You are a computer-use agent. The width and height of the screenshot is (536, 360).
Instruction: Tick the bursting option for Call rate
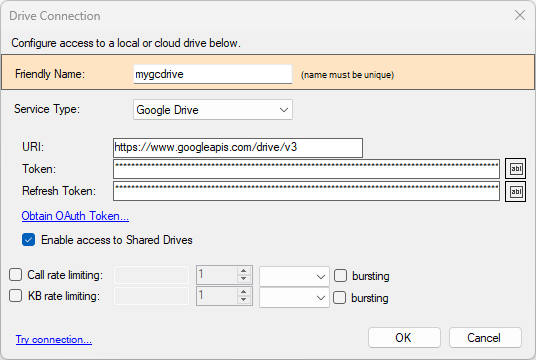(x=340, y=276)
